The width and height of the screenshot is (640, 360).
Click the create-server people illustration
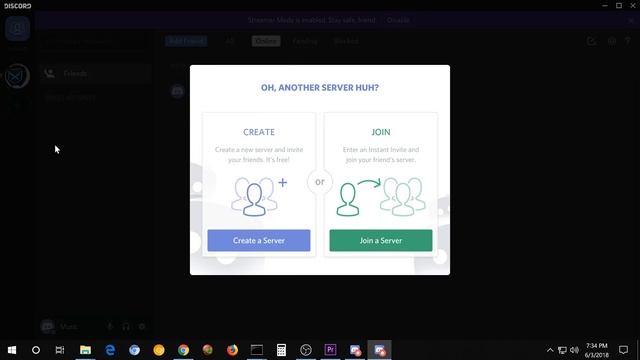tap(259, 196)
